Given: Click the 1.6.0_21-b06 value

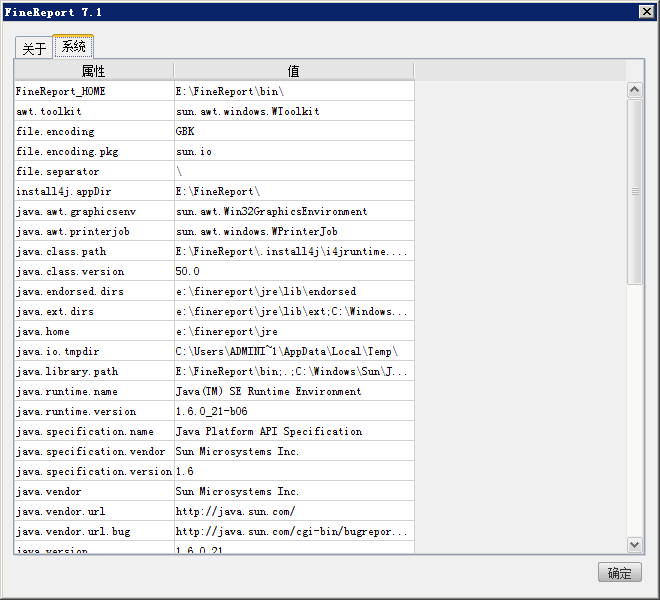Looking at the screenshot, I should point(294,411).
